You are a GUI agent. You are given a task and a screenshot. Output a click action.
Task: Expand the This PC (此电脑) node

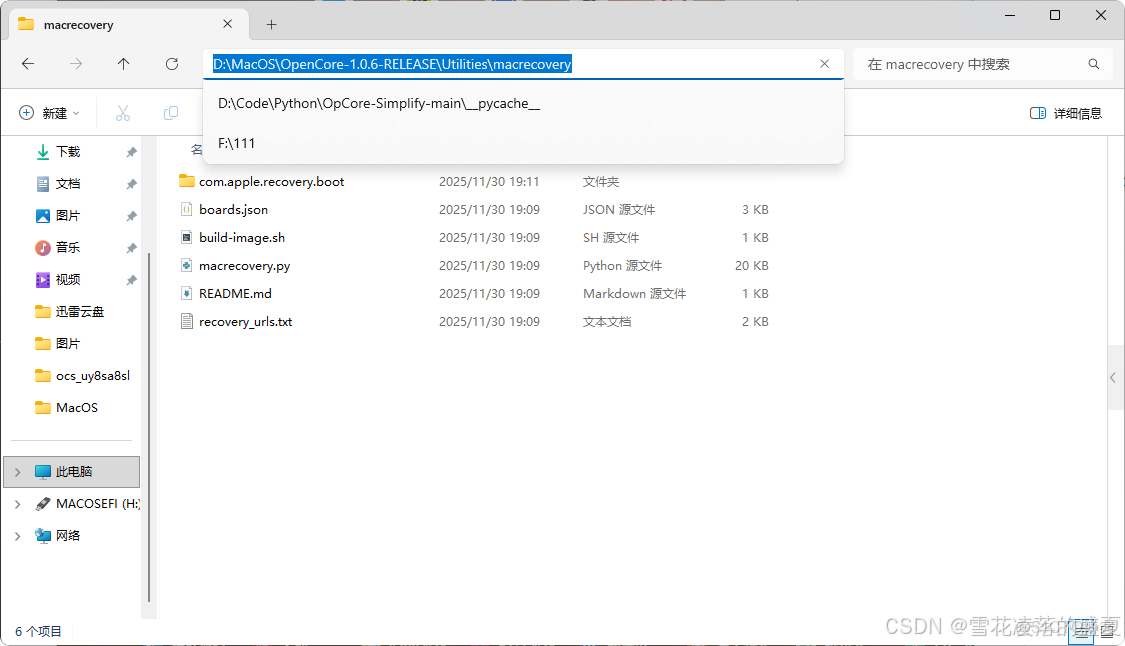tap(17, 472)
